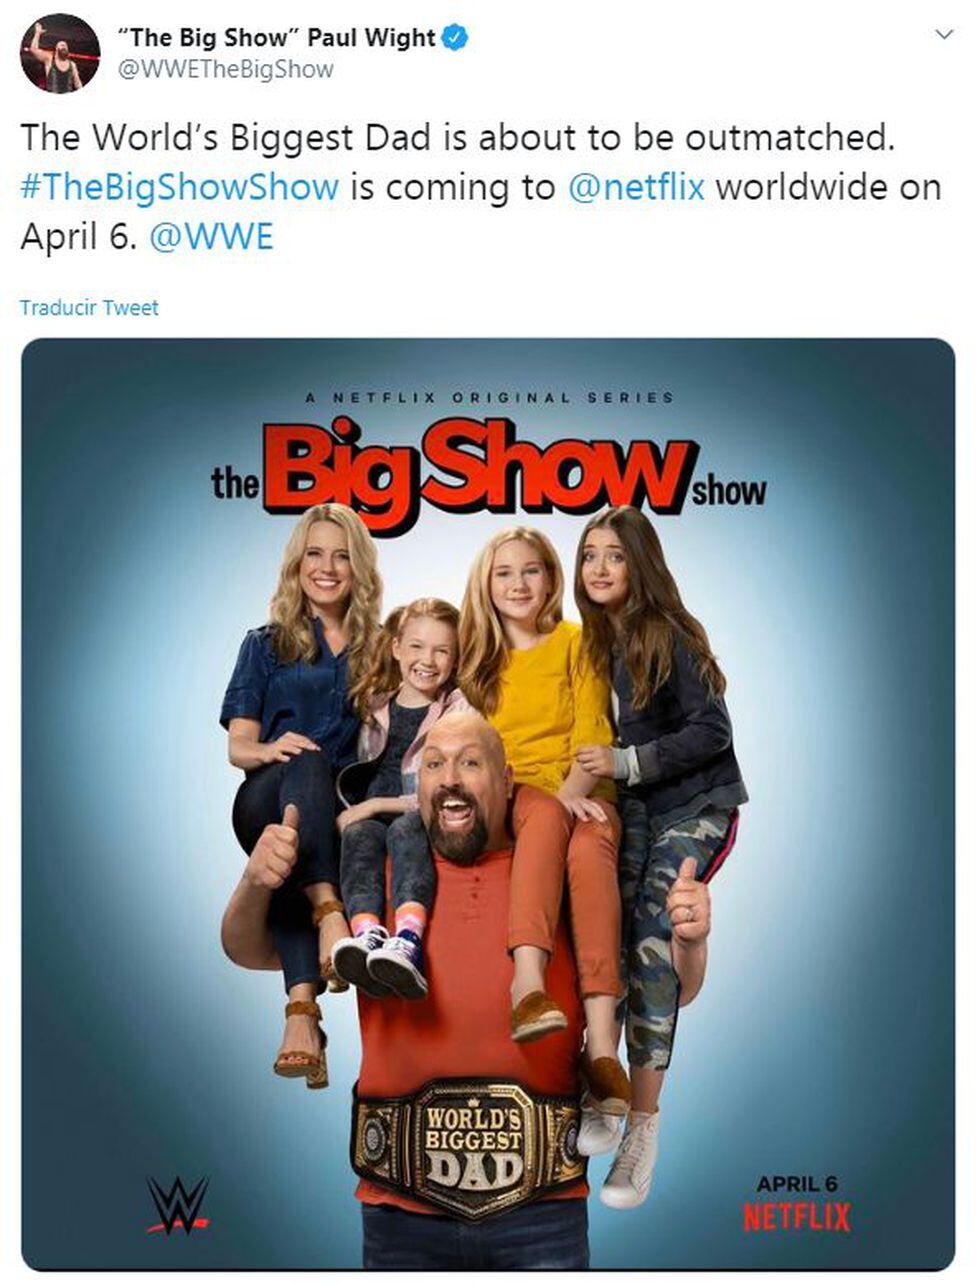Open the @netflix mention link
Image resolution: width=980 pixels, height=1285 pixels.
pos(636,187)
